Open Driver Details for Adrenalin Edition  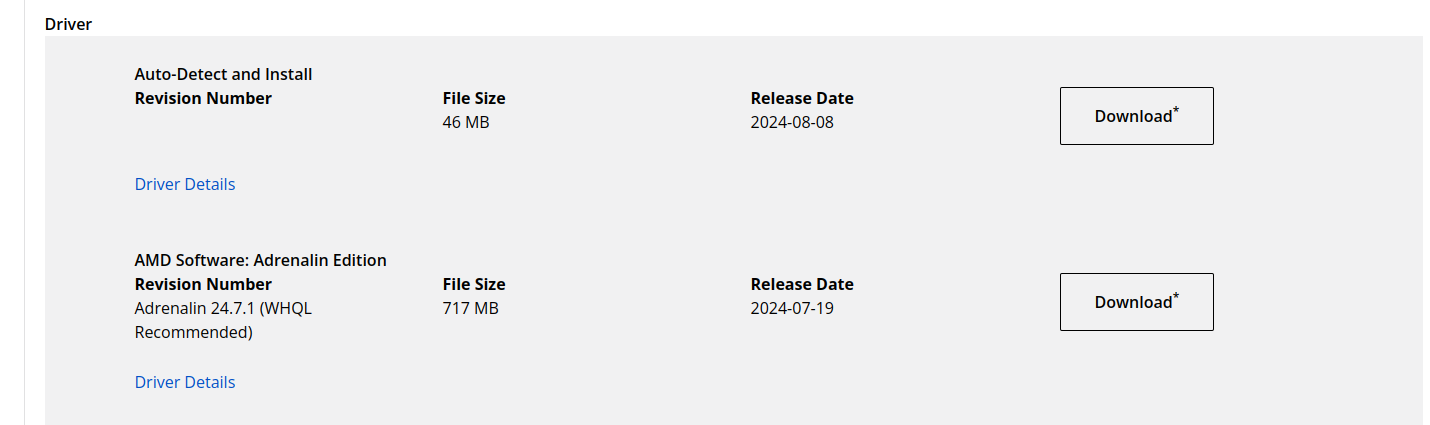(185, 382)
